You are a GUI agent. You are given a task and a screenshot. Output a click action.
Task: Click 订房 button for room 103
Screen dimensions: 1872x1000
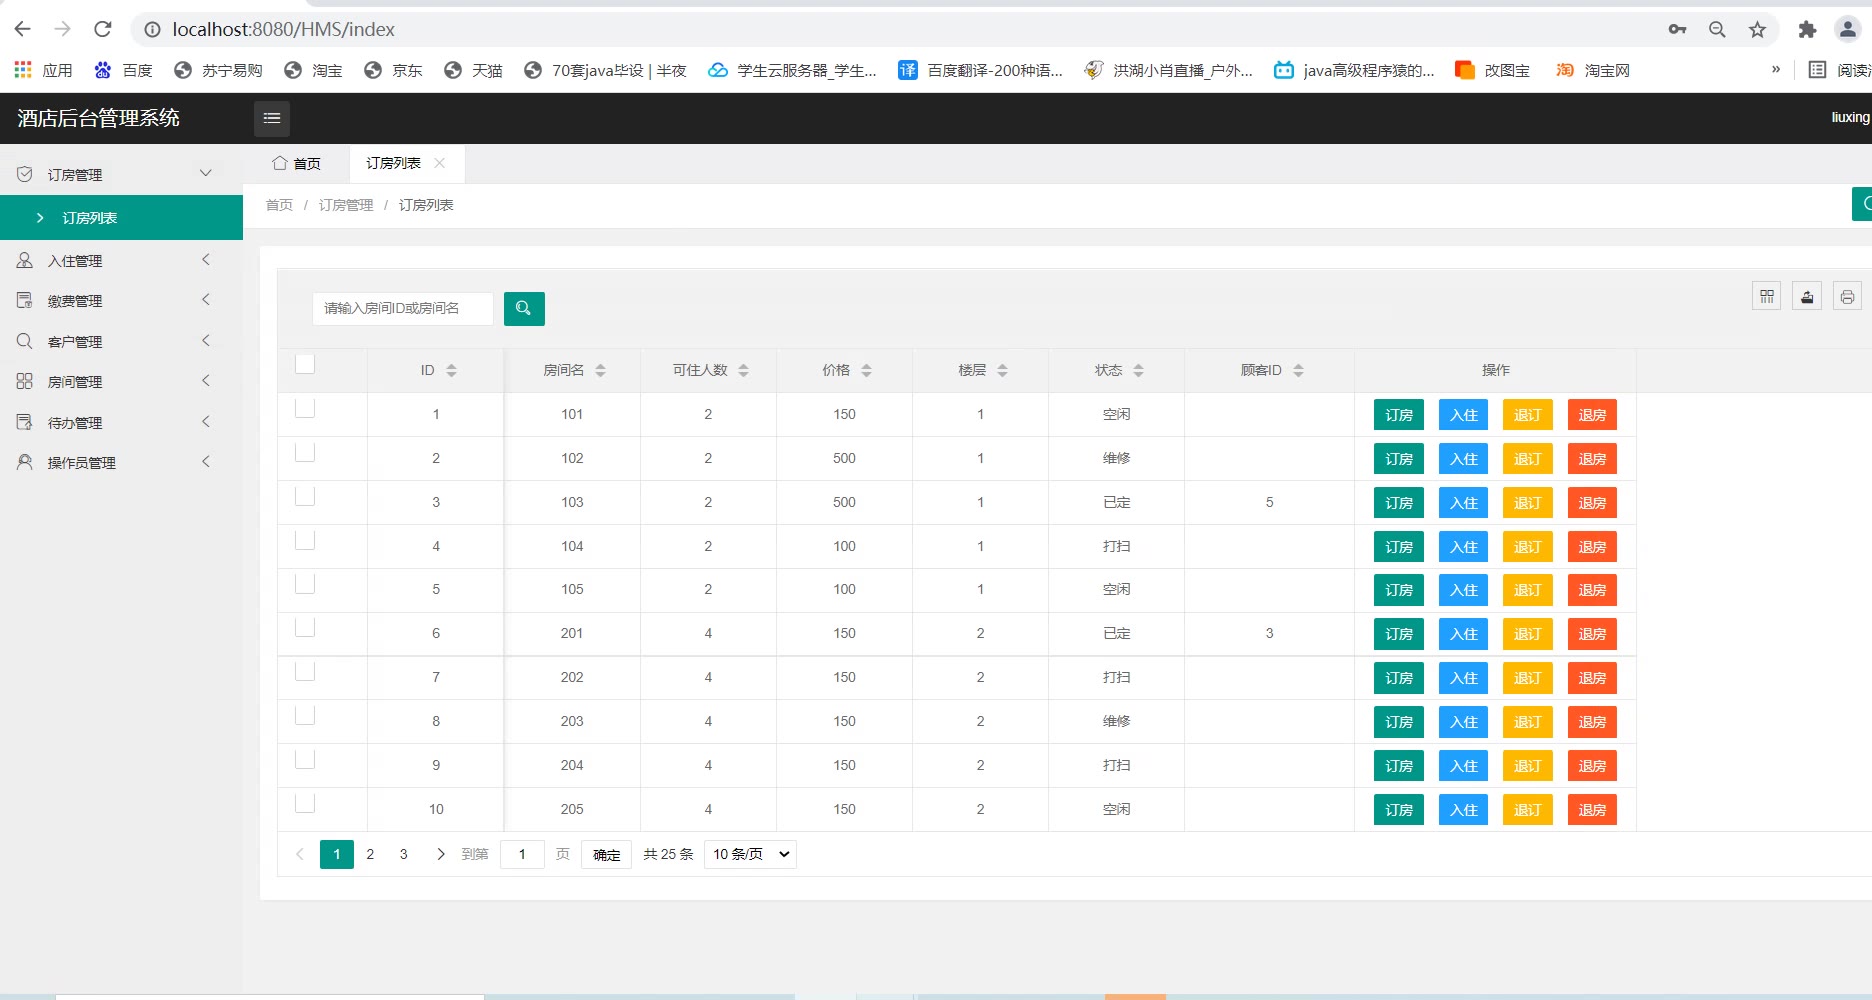(x=1398, y=503)
